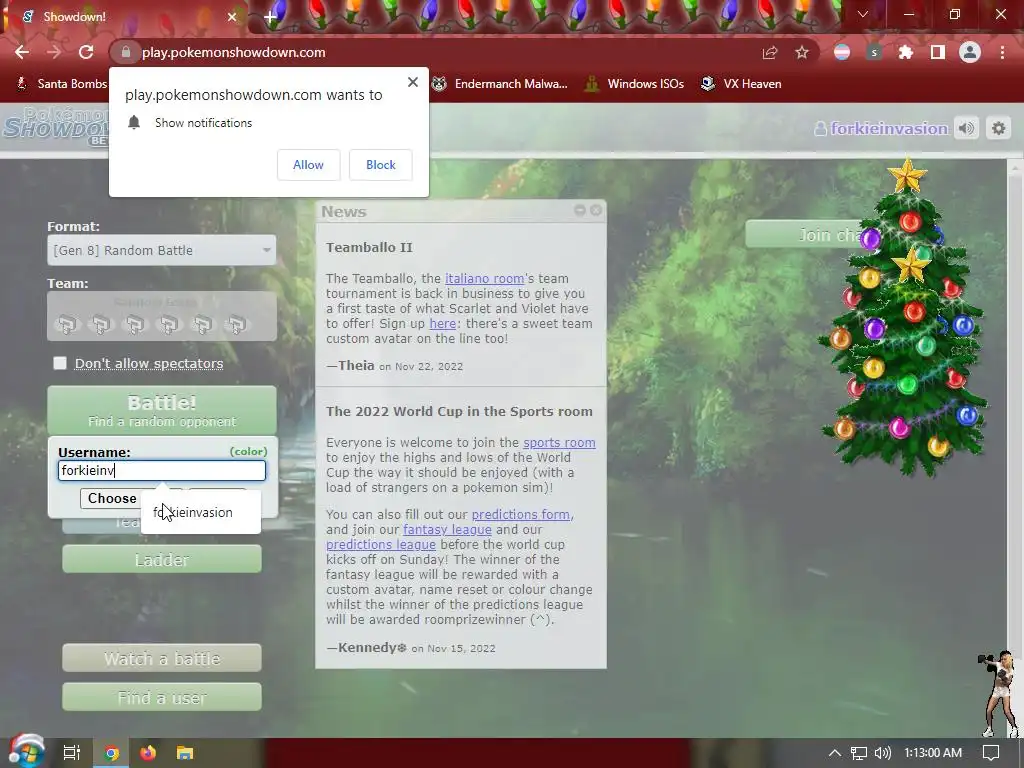
Task: Open the browser side panel icon
Action: (938, 52)
